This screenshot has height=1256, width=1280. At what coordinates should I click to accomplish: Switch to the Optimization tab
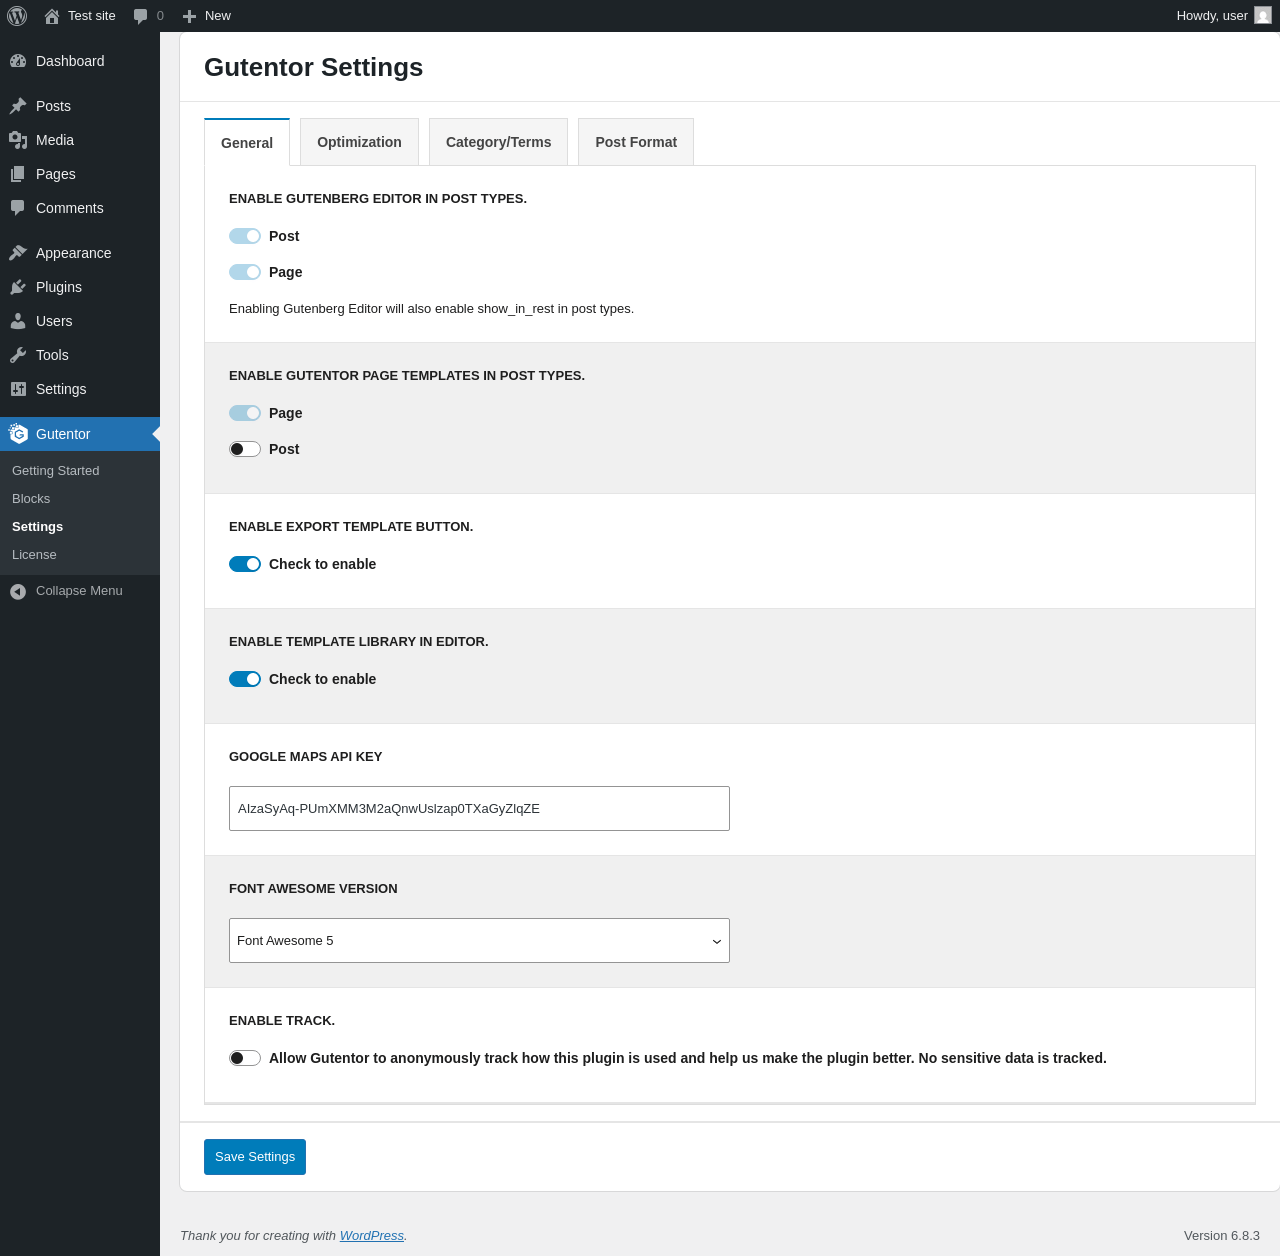[x=359, y=142]
